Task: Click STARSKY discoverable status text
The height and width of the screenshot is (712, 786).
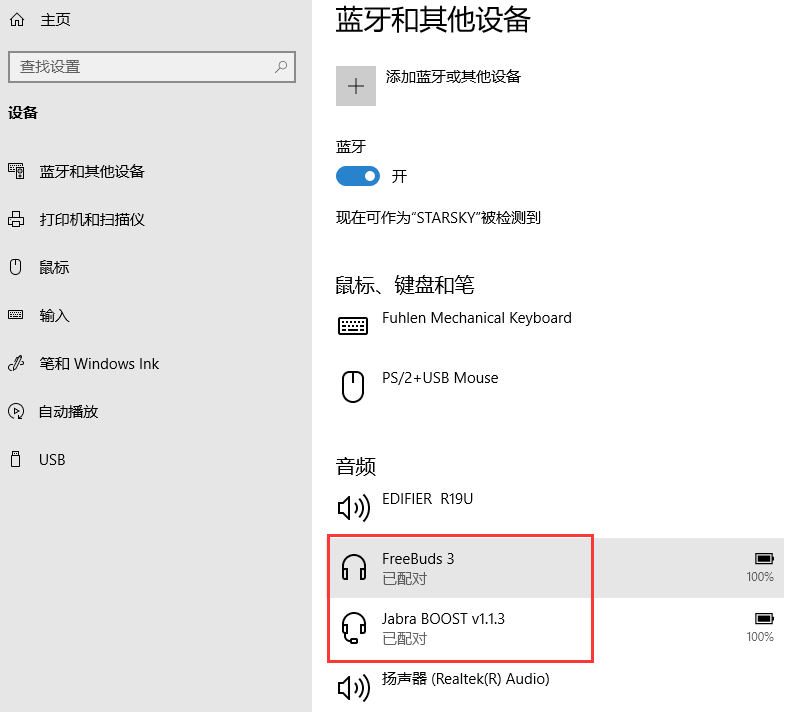Action: tap(438, 218)
